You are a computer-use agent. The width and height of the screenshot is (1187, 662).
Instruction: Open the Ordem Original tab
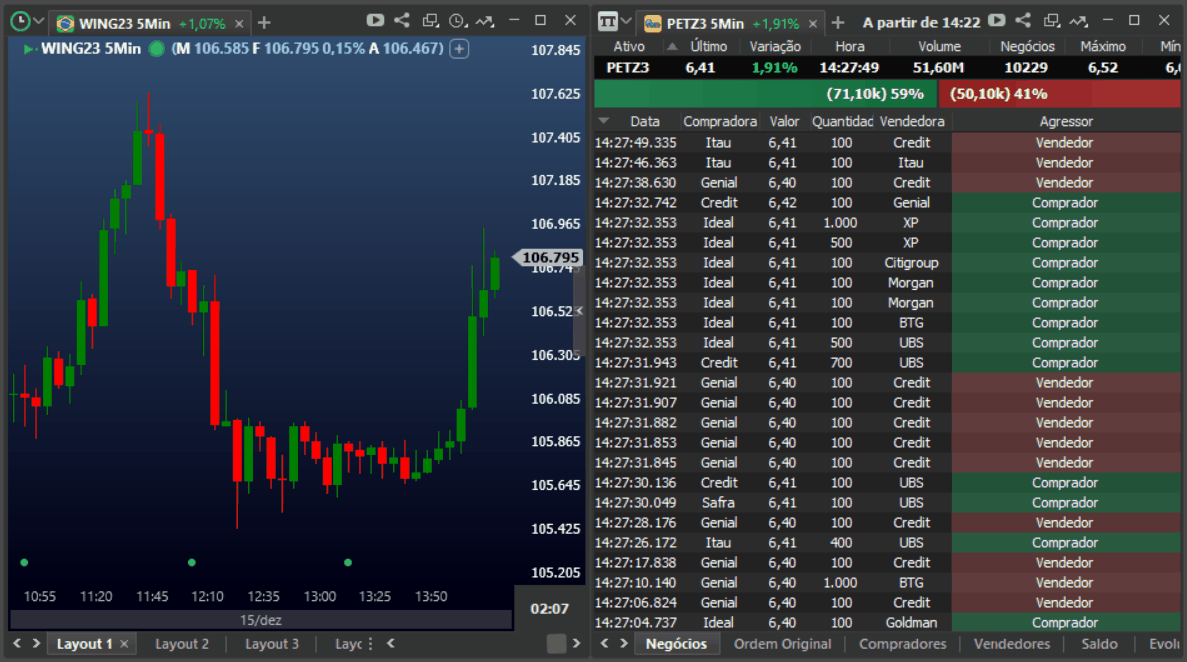tap(782, 644)
